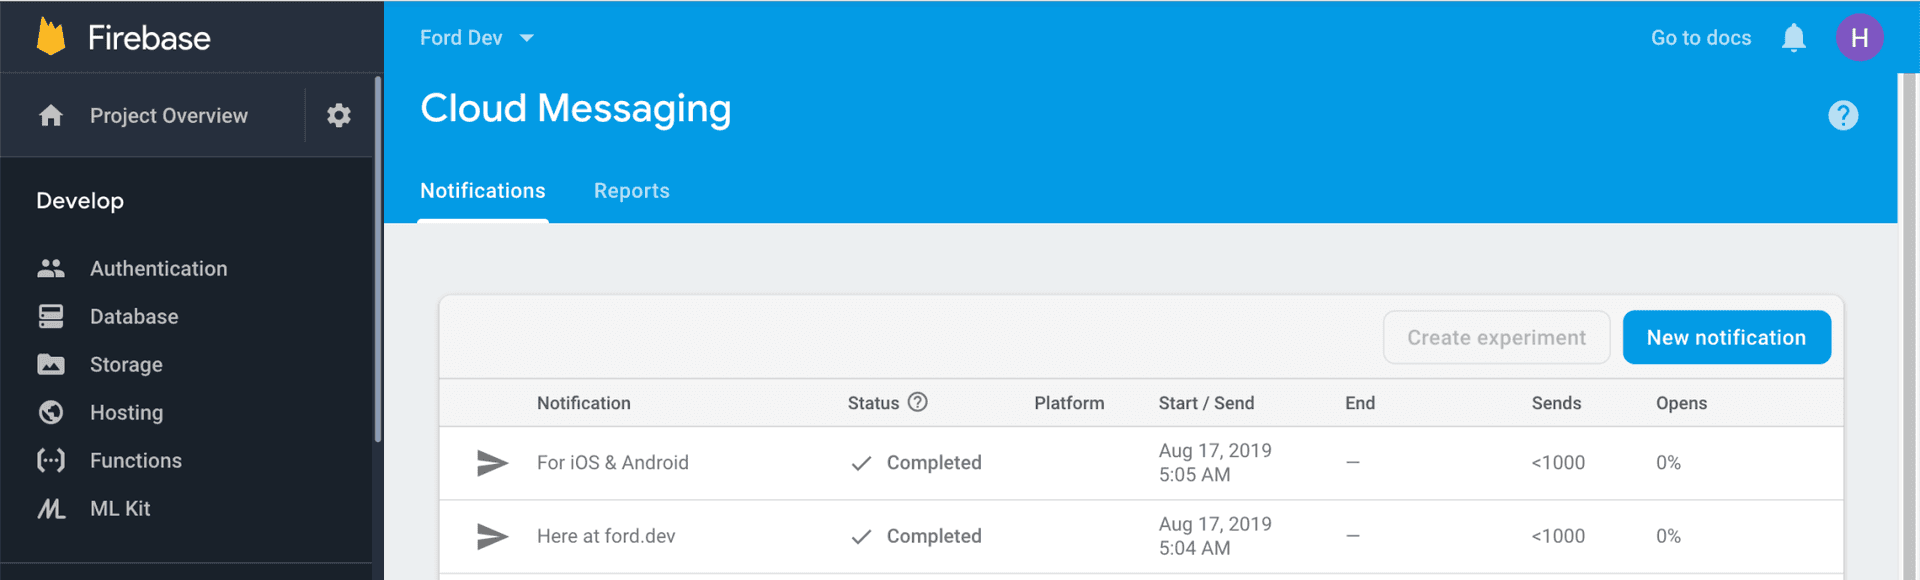Click the ML Kit sidebar icon

(x=51, y=509)
